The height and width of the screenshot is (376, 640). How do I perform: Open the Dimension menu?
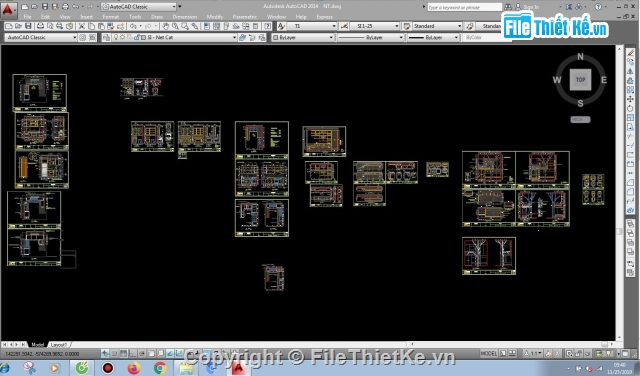click(184, 17)
